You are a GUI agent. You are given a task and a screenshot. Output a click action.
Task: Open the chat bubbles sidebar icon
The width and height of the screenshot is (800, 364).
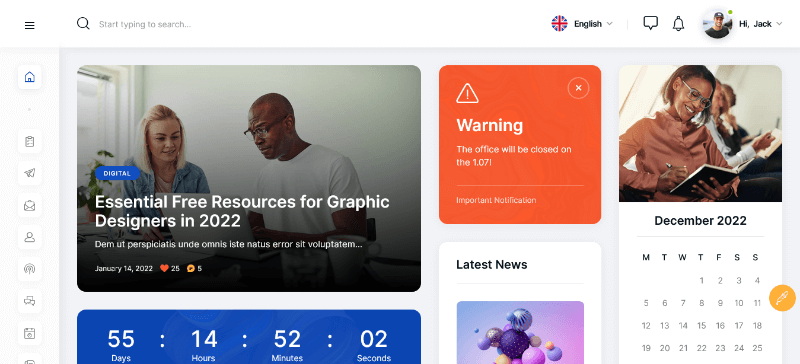click(30, 301)
